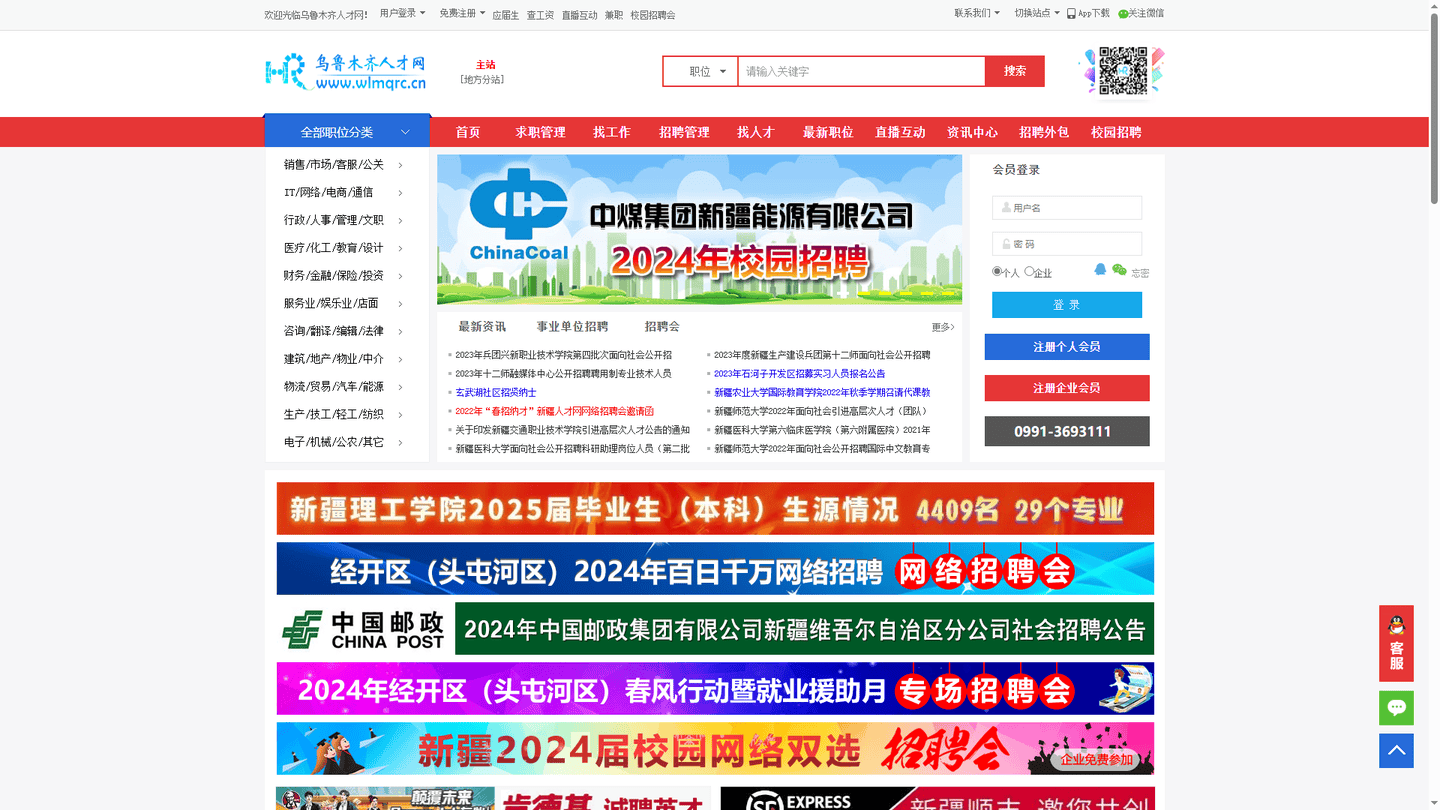Open the 直播互动 nav item in red bar
1440x810 pixels.
[900, 132]
